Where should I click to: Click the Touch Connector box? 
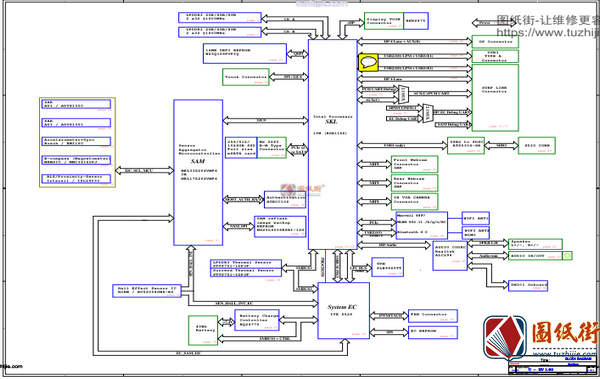pyautogui.click(x=246, y=77)
